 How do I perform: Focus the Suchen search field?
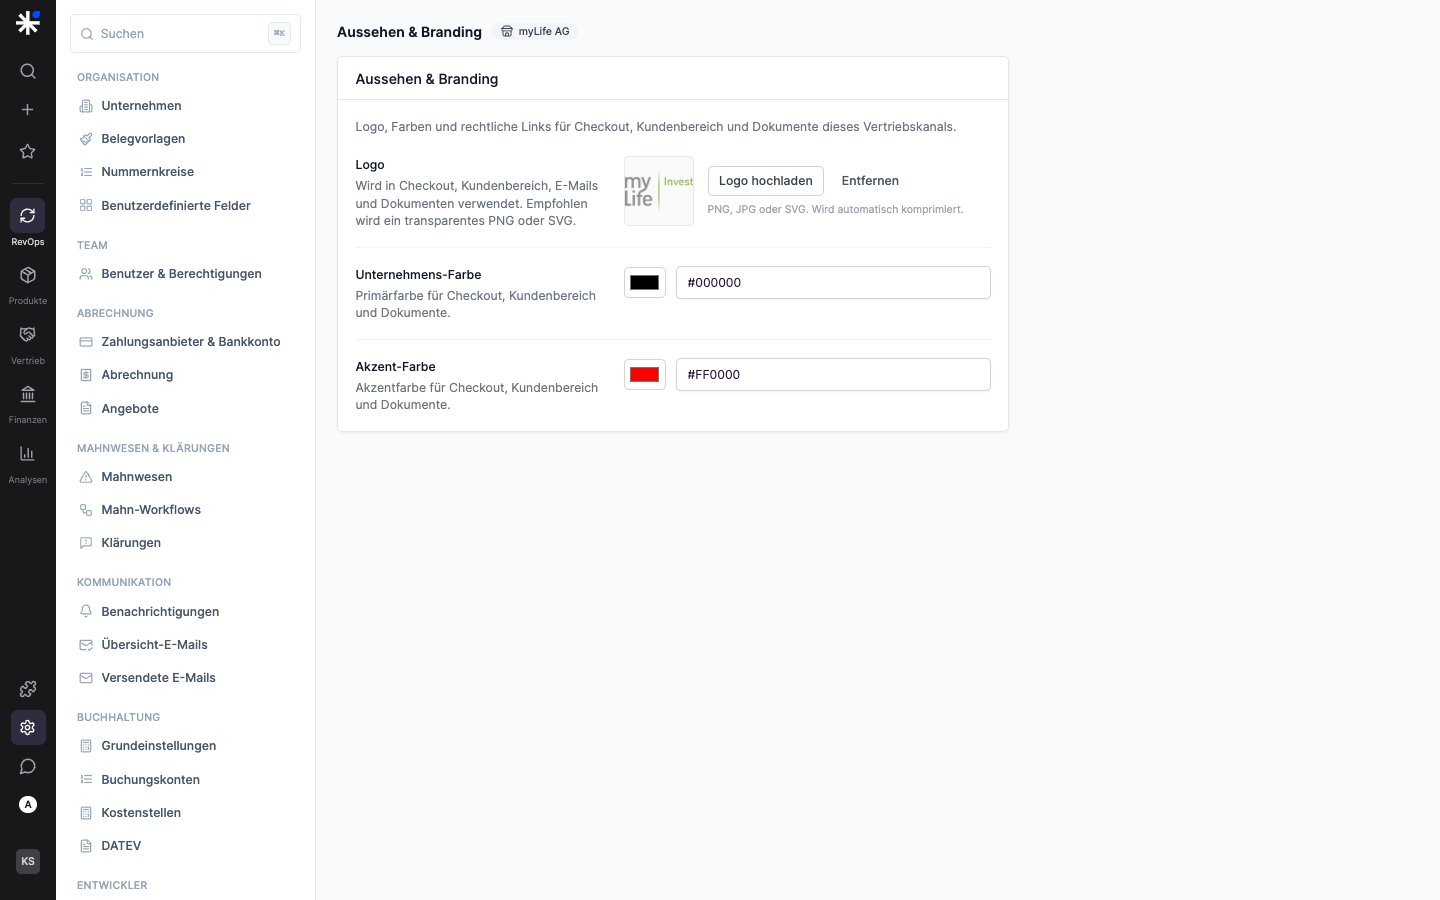click(x=185, y=34)
